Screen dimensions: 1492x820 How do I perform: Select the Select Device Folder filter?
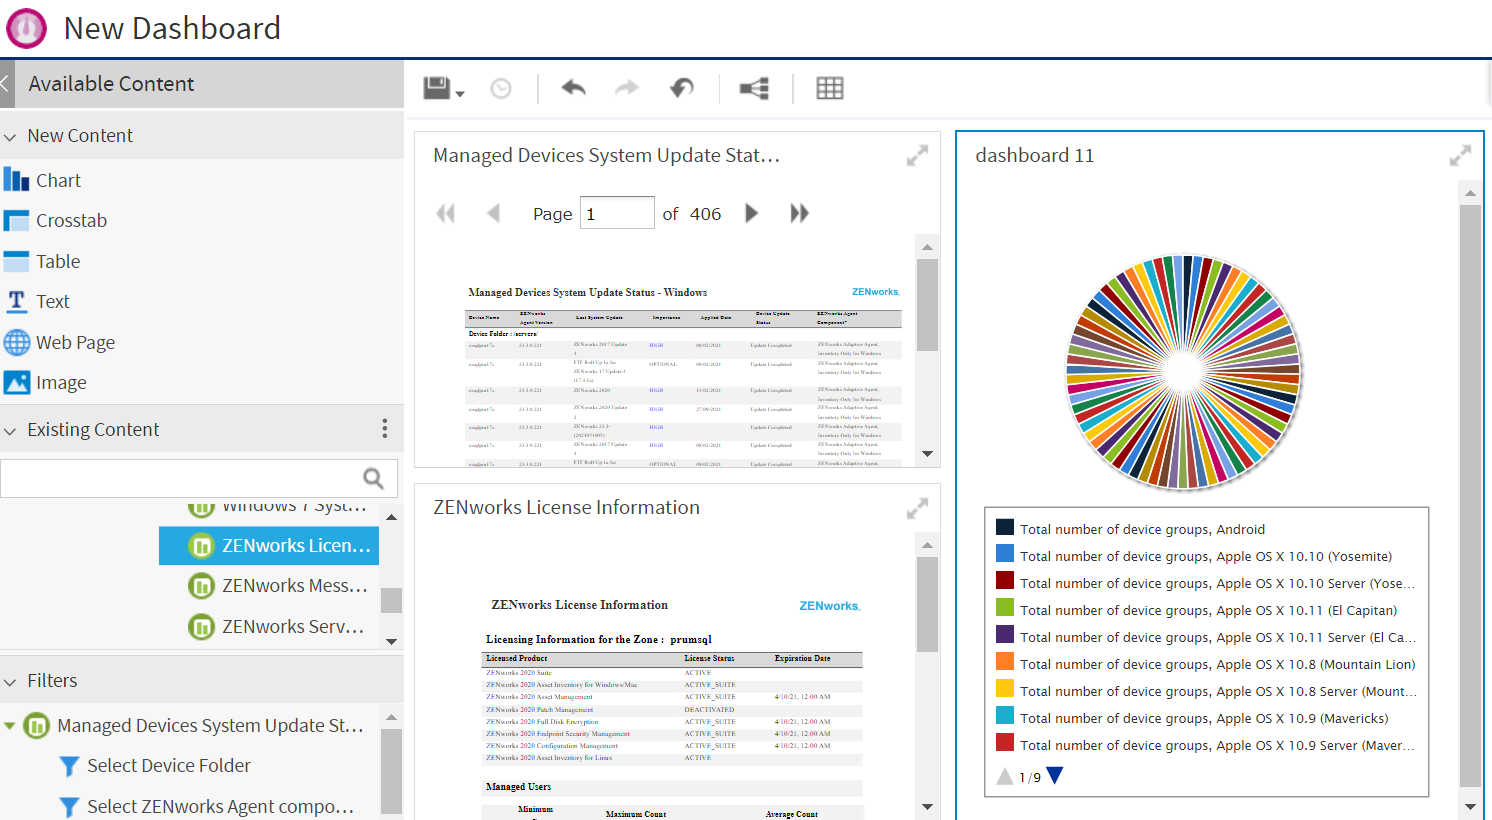(168, 766)
